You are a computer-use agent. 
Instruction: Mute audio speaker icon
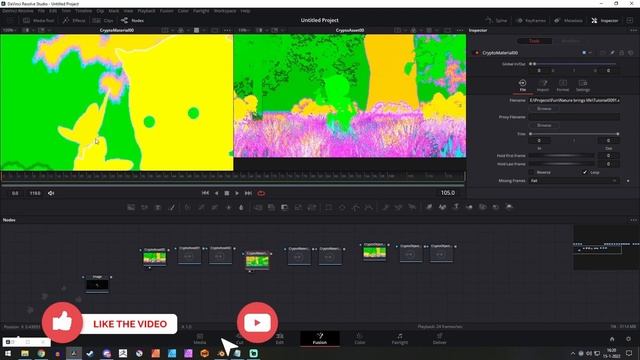click(x=51, y=193)
